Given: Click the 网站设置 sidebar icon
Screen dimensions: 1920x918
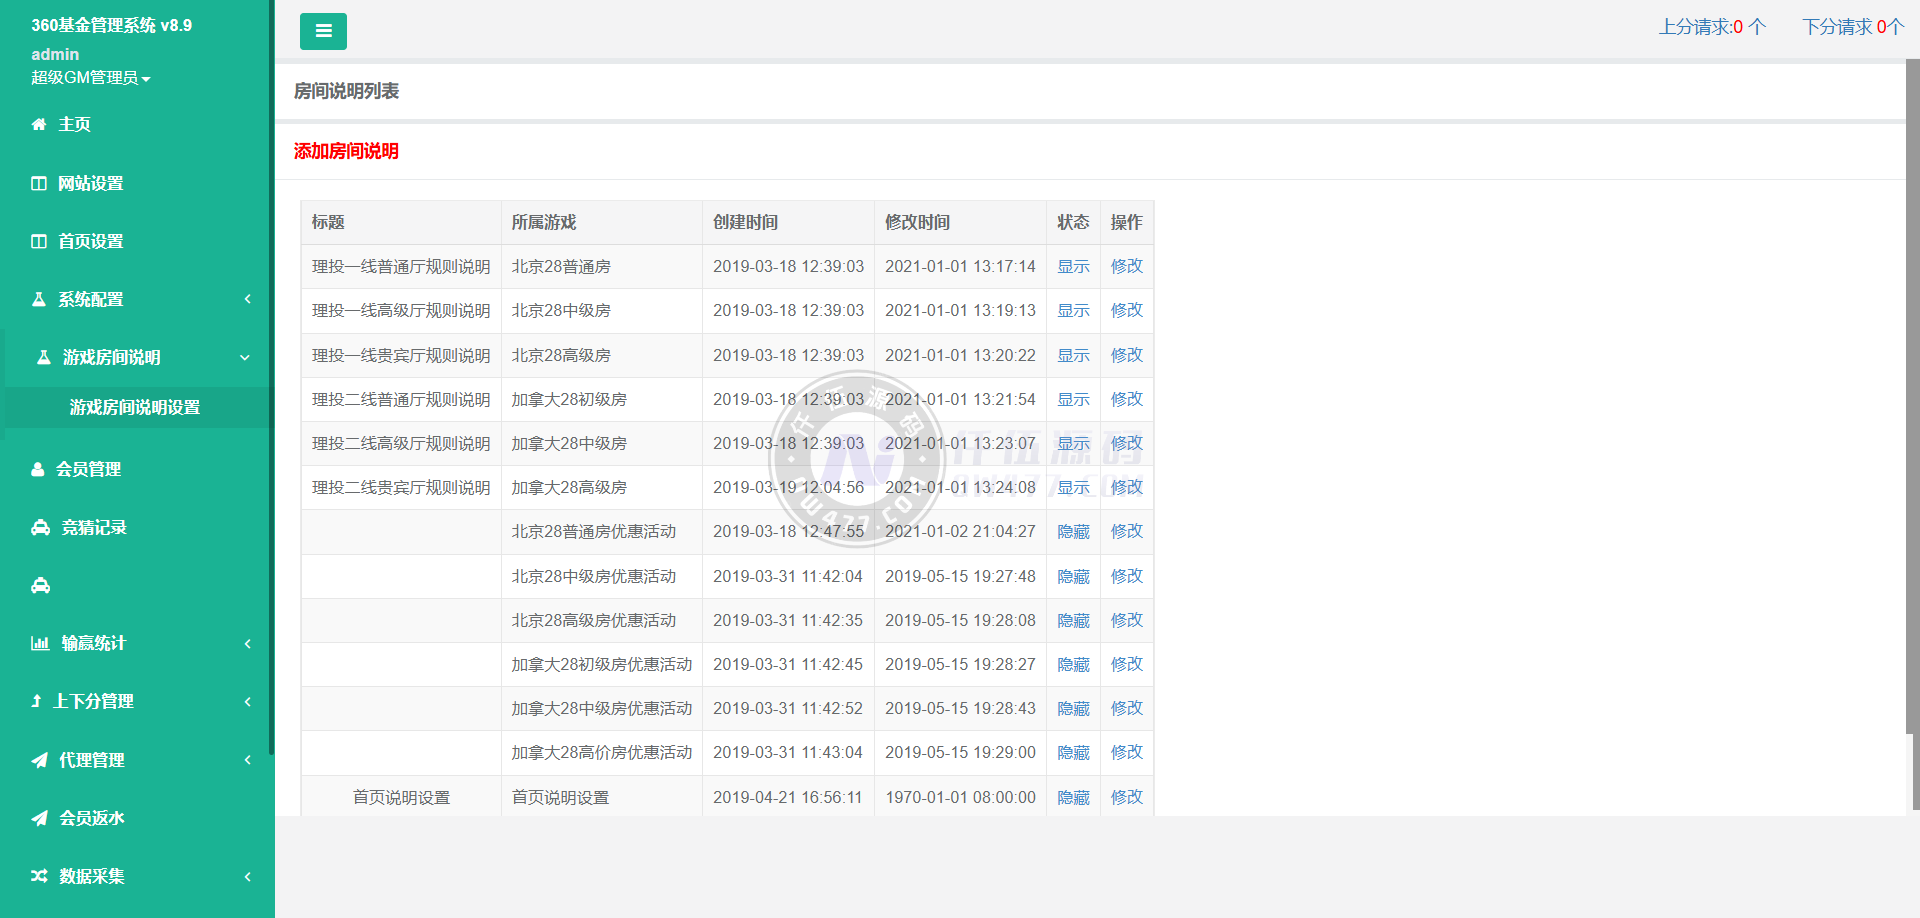Looking at the screenshot, I should (39, 184).
